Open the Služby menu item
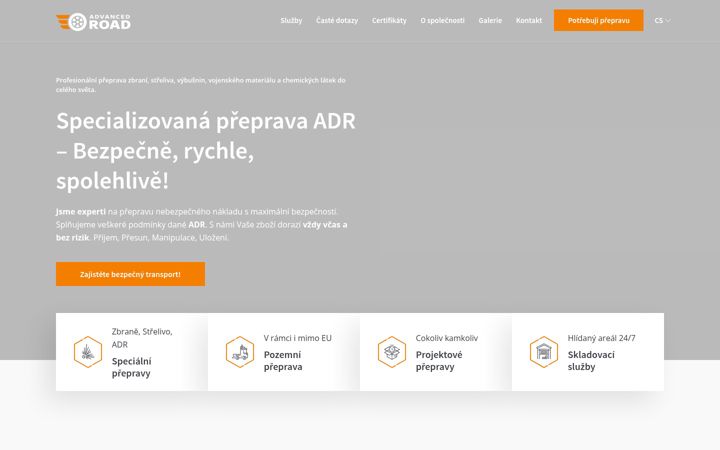 [x=291, y=21]
